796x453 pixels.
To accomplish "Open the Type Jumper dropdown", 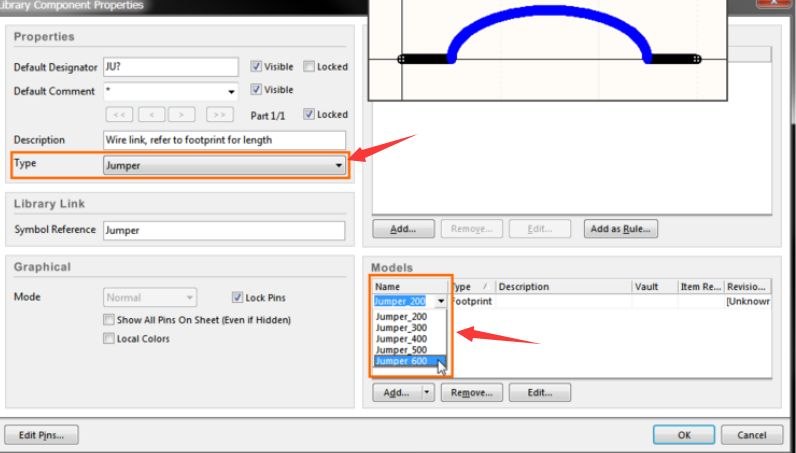I will point(224,166).
